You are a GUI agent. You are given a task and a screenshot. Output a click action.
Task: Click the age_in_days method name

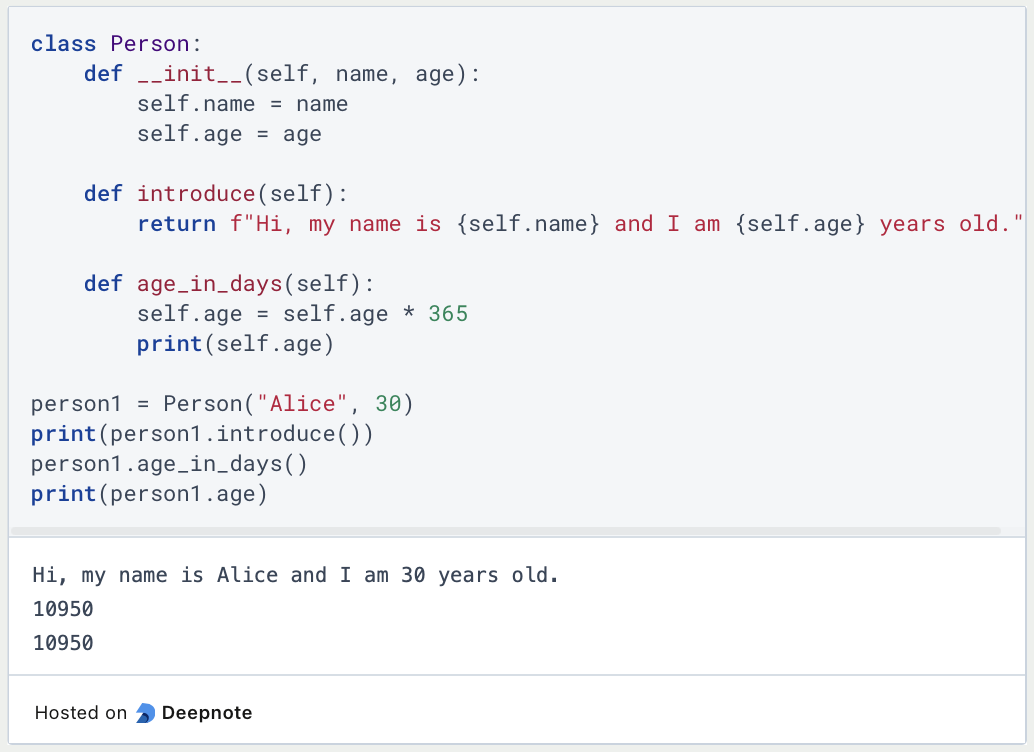(x=209, y=284)
